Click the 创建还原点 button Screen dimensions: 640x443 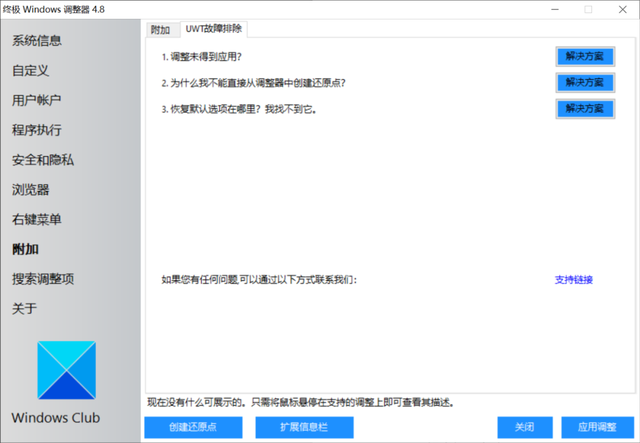click(x=193, y=427)
